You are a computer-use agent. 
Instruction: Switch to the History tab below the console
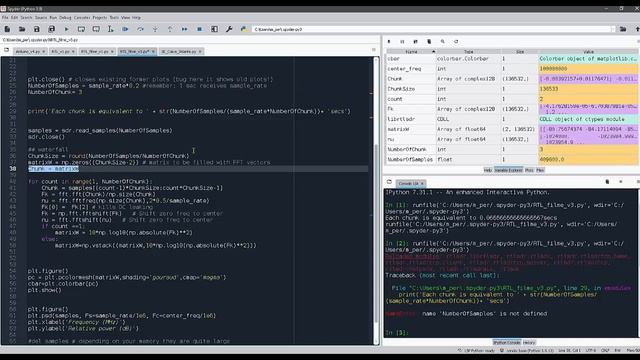[529, 342]
